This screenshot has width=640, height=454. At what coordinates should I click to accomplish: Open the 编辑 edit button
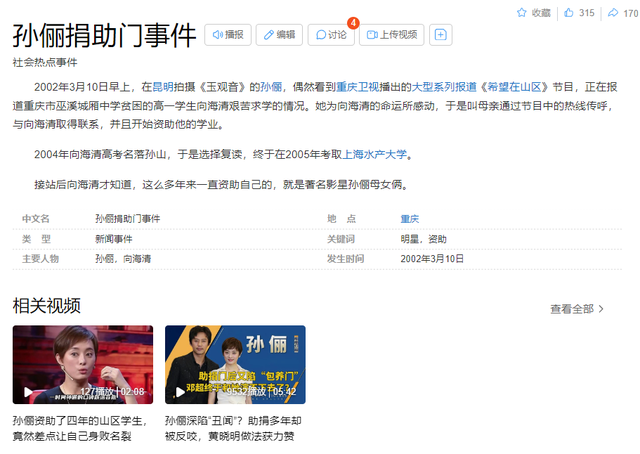click(x=279, y=35)
